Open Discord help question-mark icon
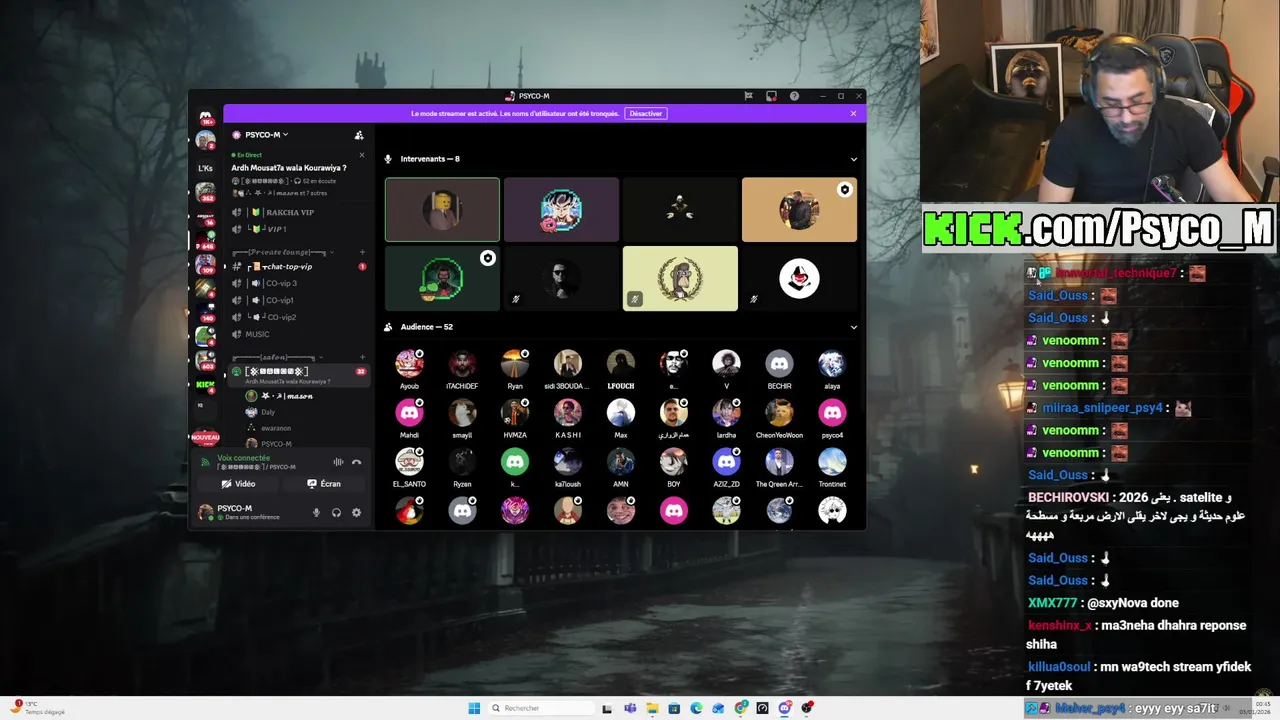Viewport: 1280px width, 720px height. 794,96
